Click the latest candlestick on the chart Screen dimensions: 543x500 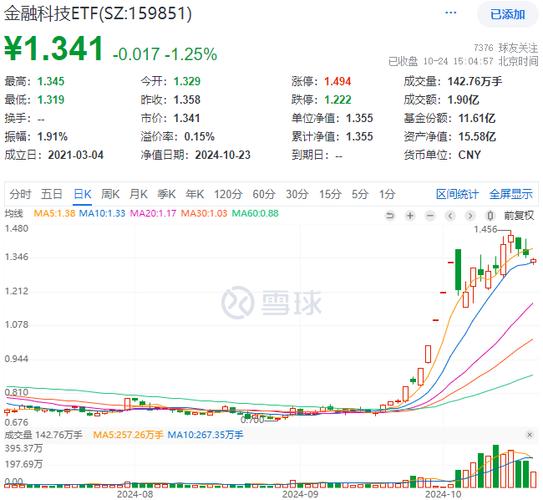[x=533, y=261]
